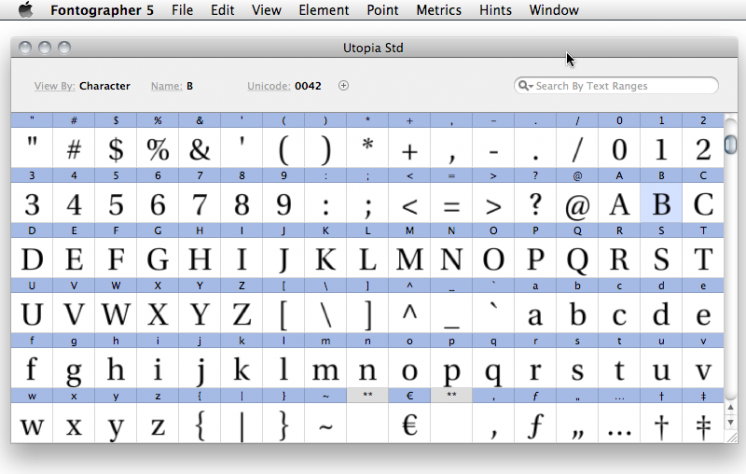Click the Name field value B
This screenshot has height=474, width=746.
point(190,86)
